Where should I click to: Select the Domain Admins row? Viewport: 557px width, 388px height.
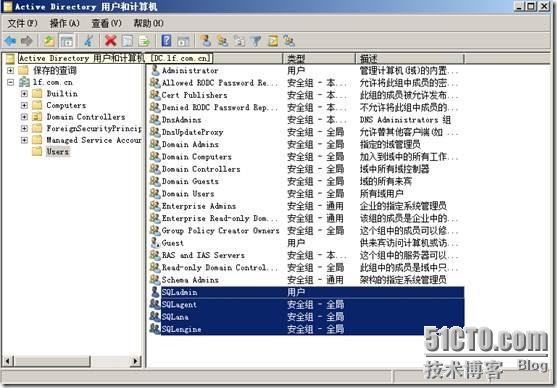307,144
